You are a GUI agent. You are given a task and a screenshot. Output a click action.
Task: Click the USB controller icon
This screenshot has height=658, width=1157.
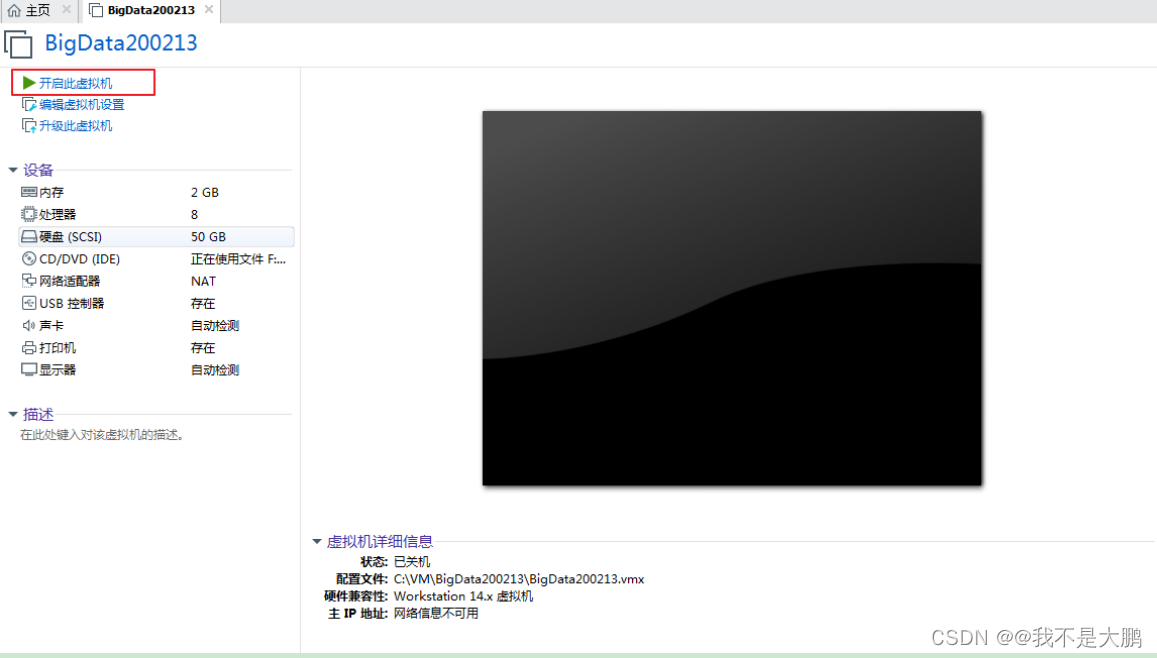(29, 303)
